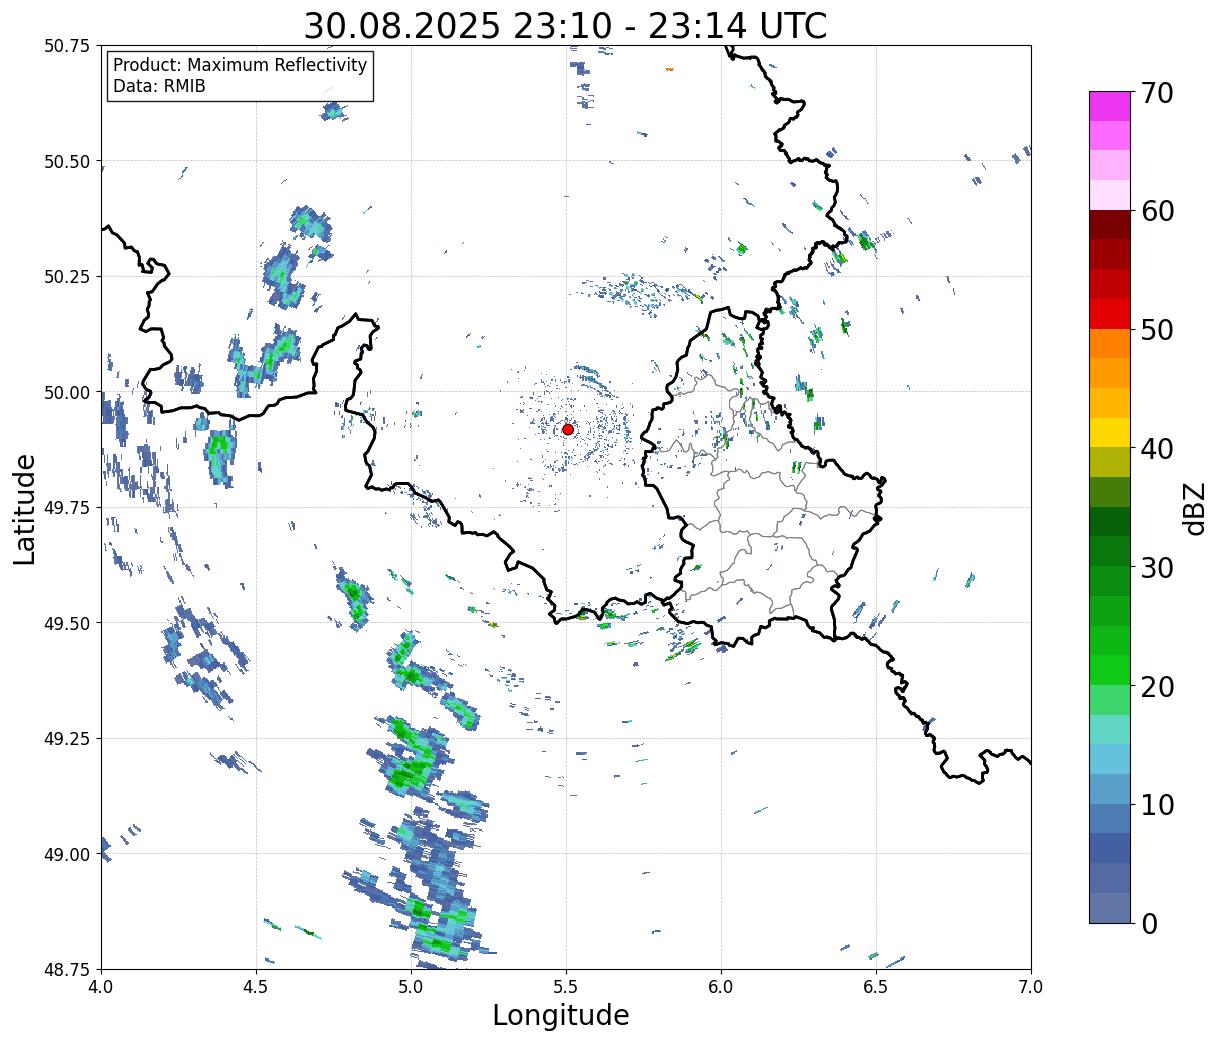This screenshot has width=1219, height=1040.
Task: Click the latitude tick label 50.25
Action: tap(68, 277)
